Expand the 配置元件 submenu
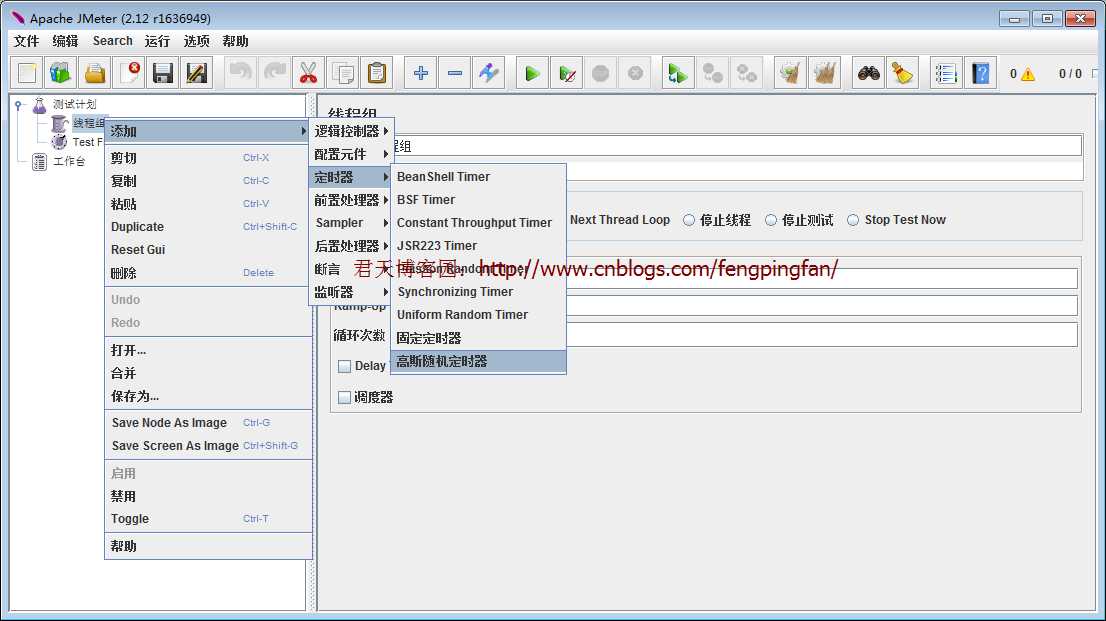 coord(351,154)
